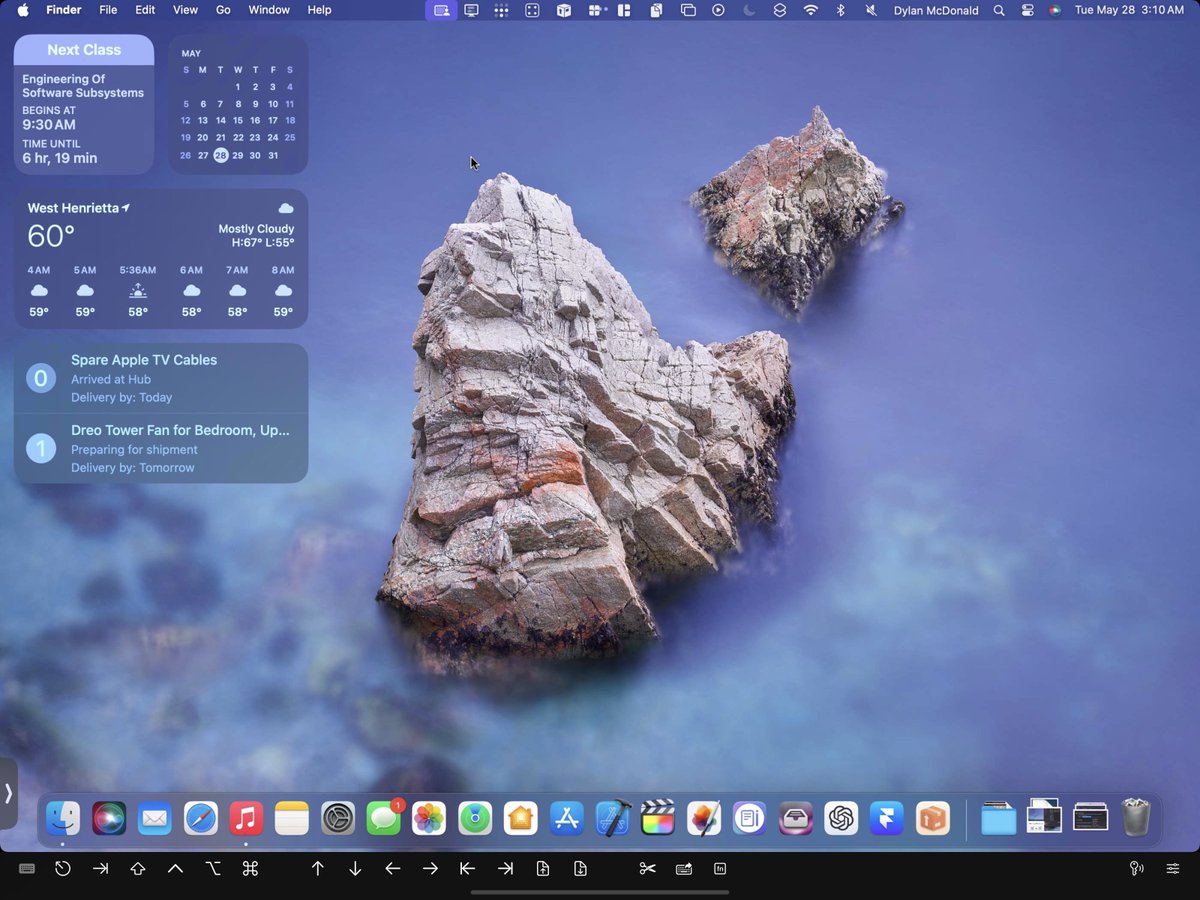Open Find My from the dock
Image resolution: width=1200 pixels, height=900 pixels.
click(x=475, y=818)
